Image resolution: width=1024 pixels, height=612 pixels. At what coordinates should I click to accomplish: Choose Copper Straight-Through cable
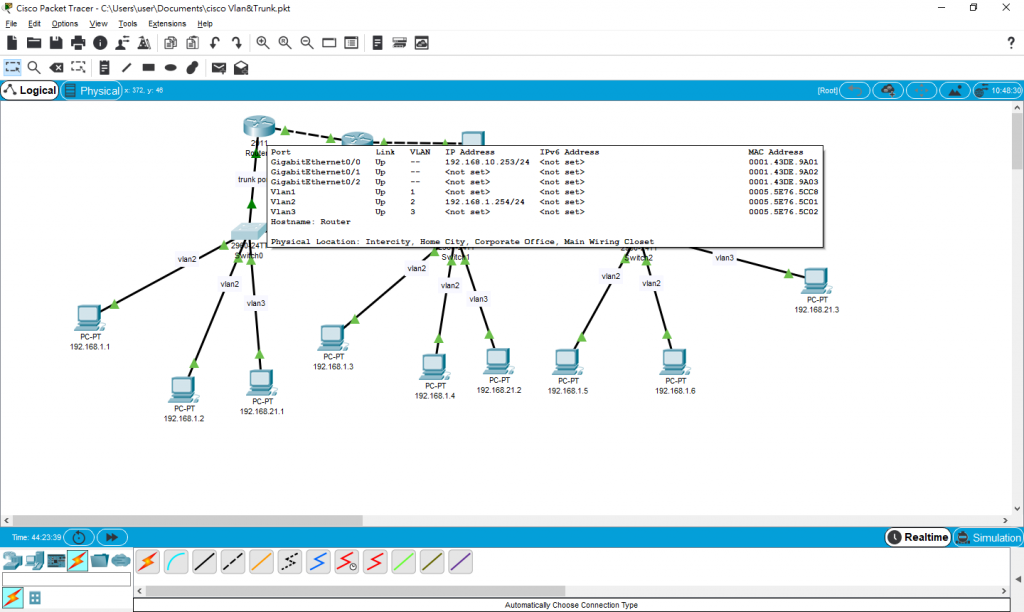point(204,562)
